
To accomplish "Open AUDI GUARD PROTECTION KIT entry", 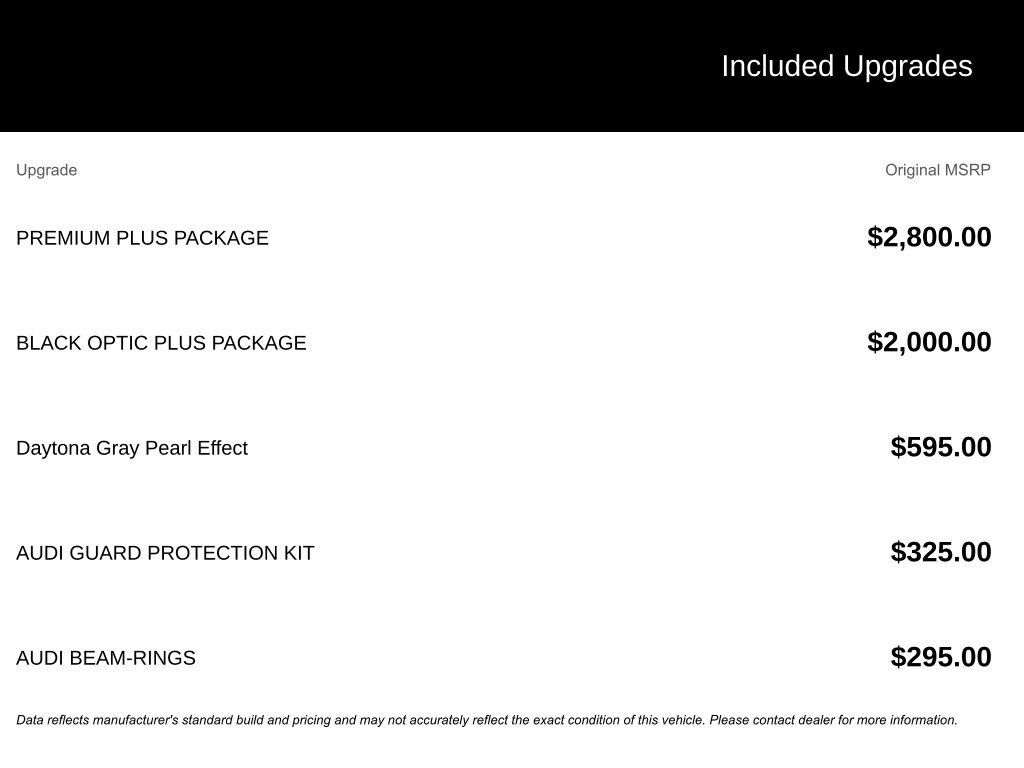I will (165, 553).
